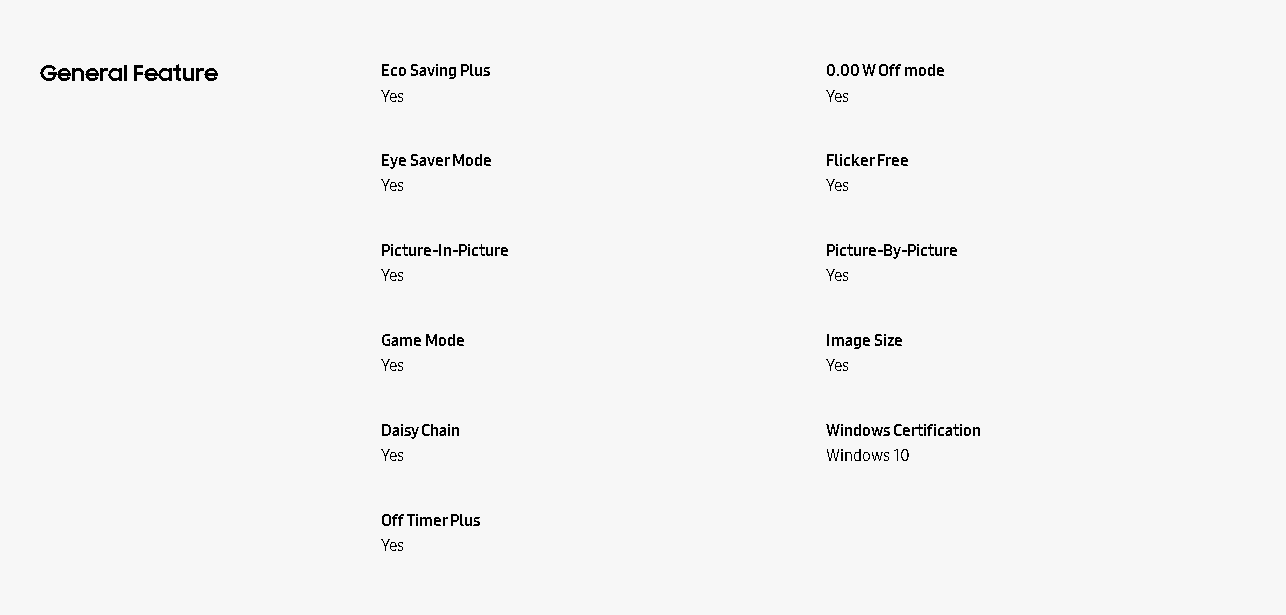Viewport: 1286px width, 615px height.
Task: Click the Yes value under Picture-By-Picture
Action: coord(837,275)
